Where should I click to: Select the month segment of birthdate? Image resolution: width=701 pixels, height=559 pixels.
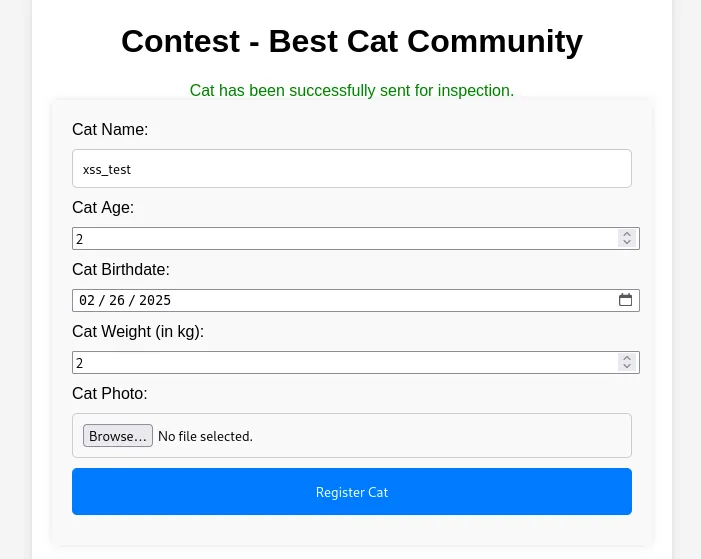(87, 300)
